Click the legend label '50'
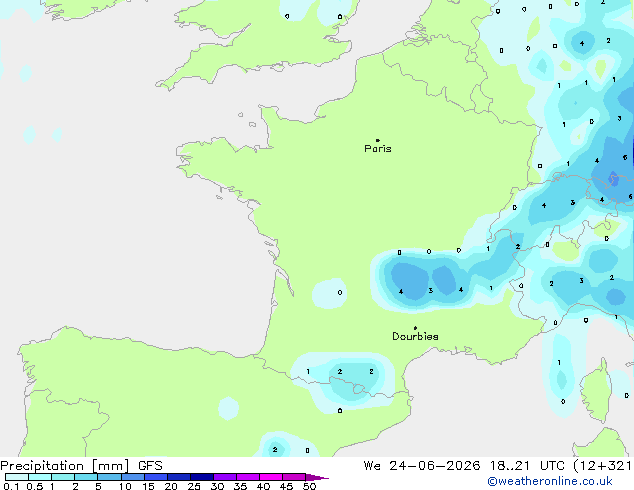The width and height of the screenshot is (634, 490). pos(309,486)
